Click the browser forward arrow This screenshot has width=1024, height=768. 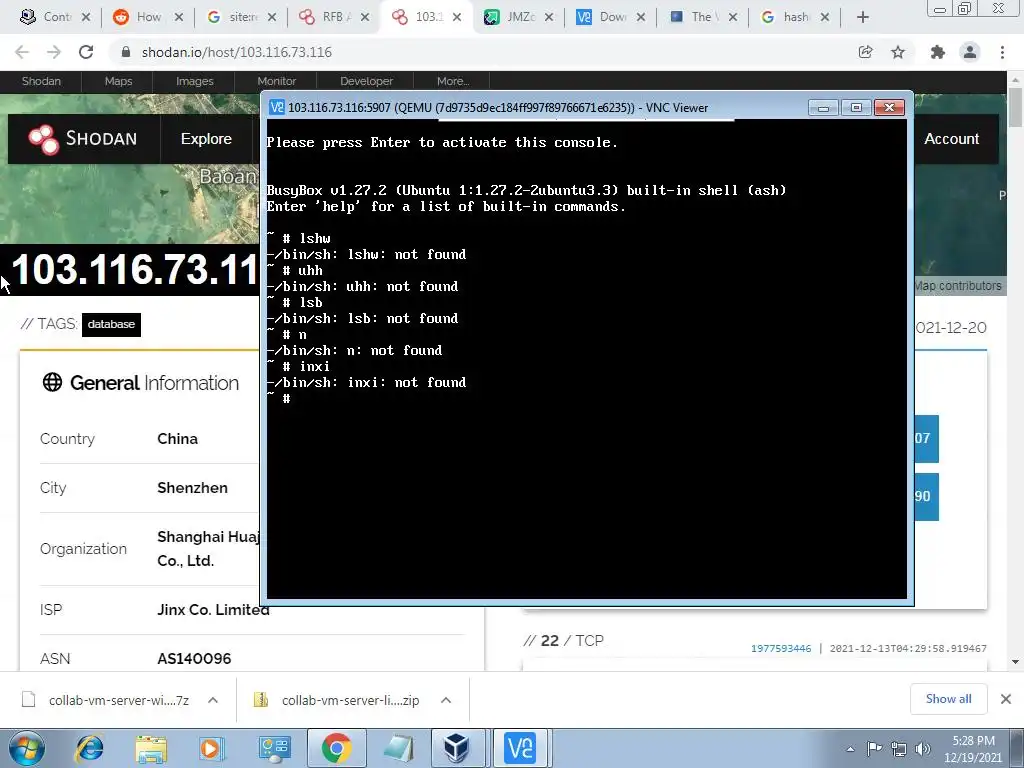coord(54,52)
